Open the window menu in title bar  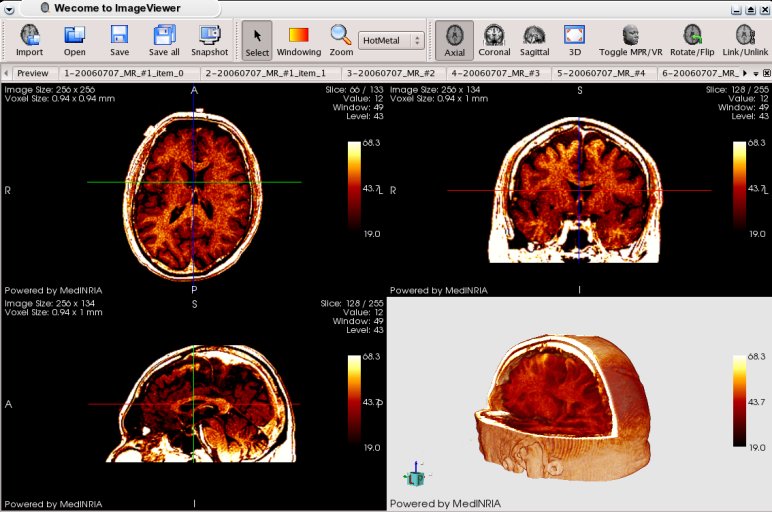(x=10, y=8)
